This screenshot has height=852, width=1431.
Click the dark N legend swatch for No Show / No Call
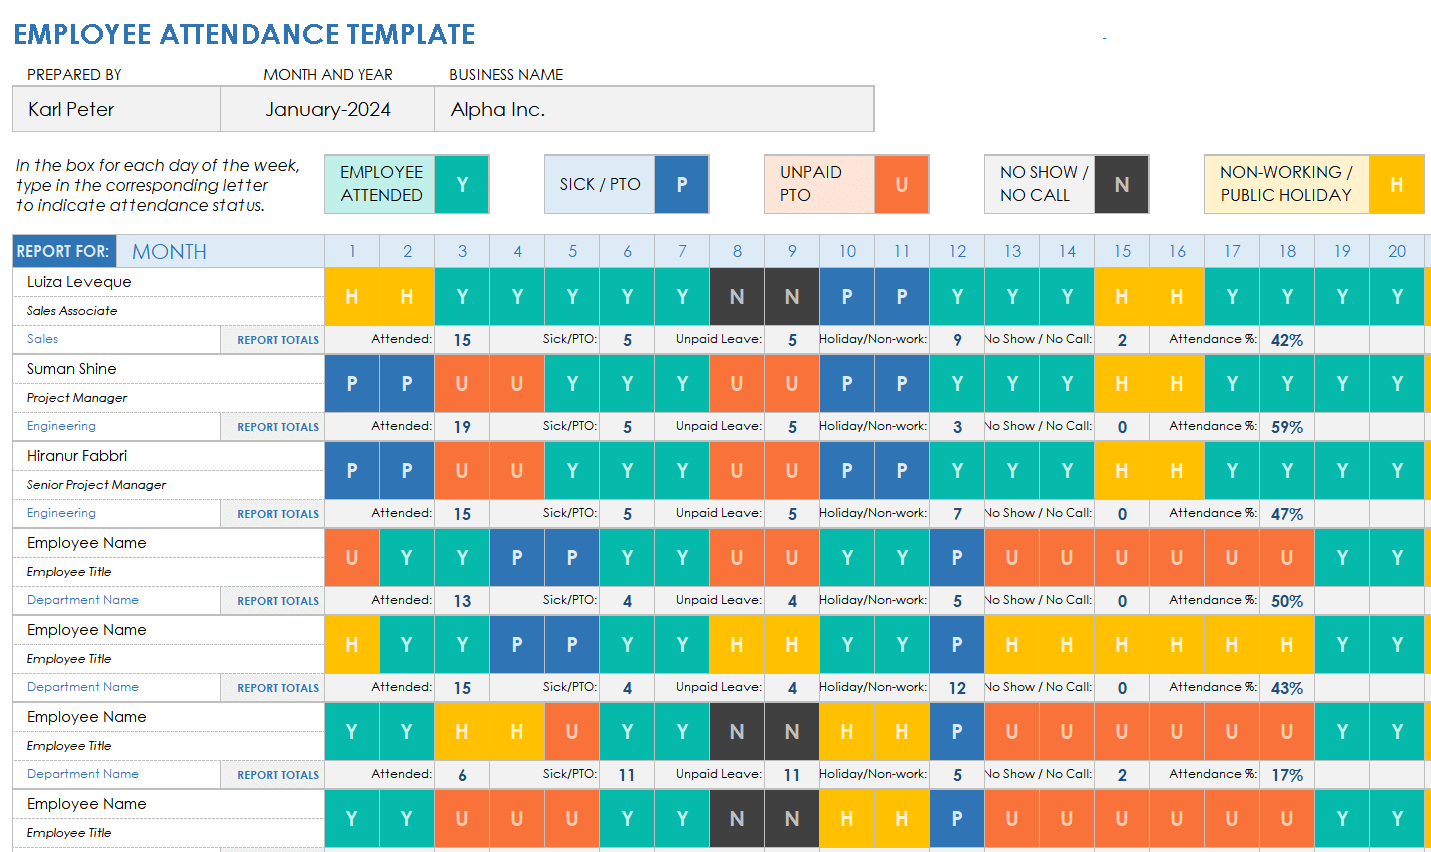[1122, 184]
